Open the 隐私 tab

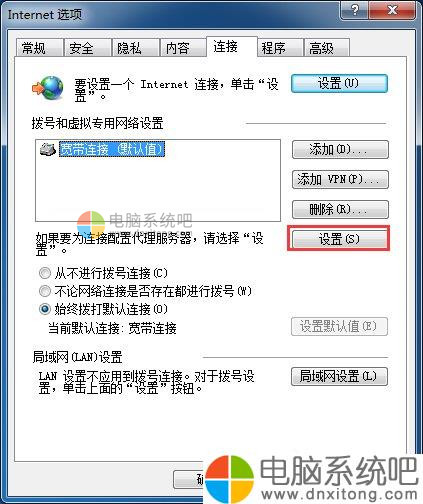[135, 48]
